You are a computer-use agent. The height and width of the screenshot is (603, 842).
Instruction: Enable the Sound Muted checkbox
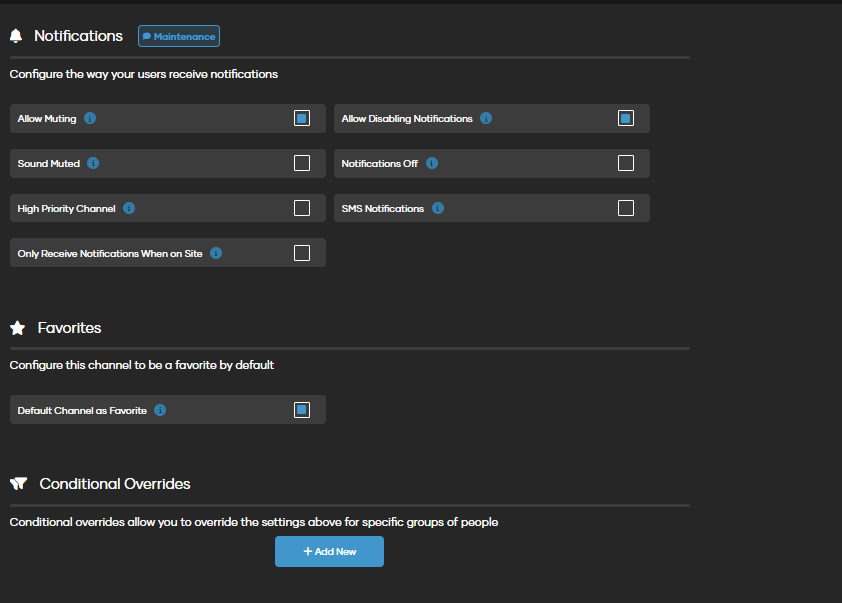[302, 163]
